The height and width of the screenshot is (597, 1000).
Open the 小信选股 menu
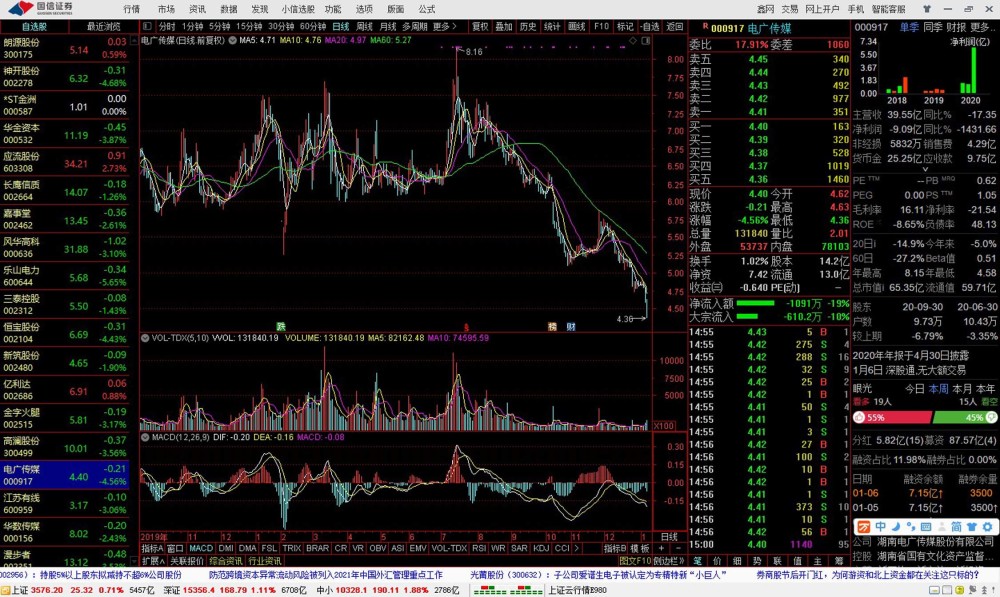[x=298, y=9]
